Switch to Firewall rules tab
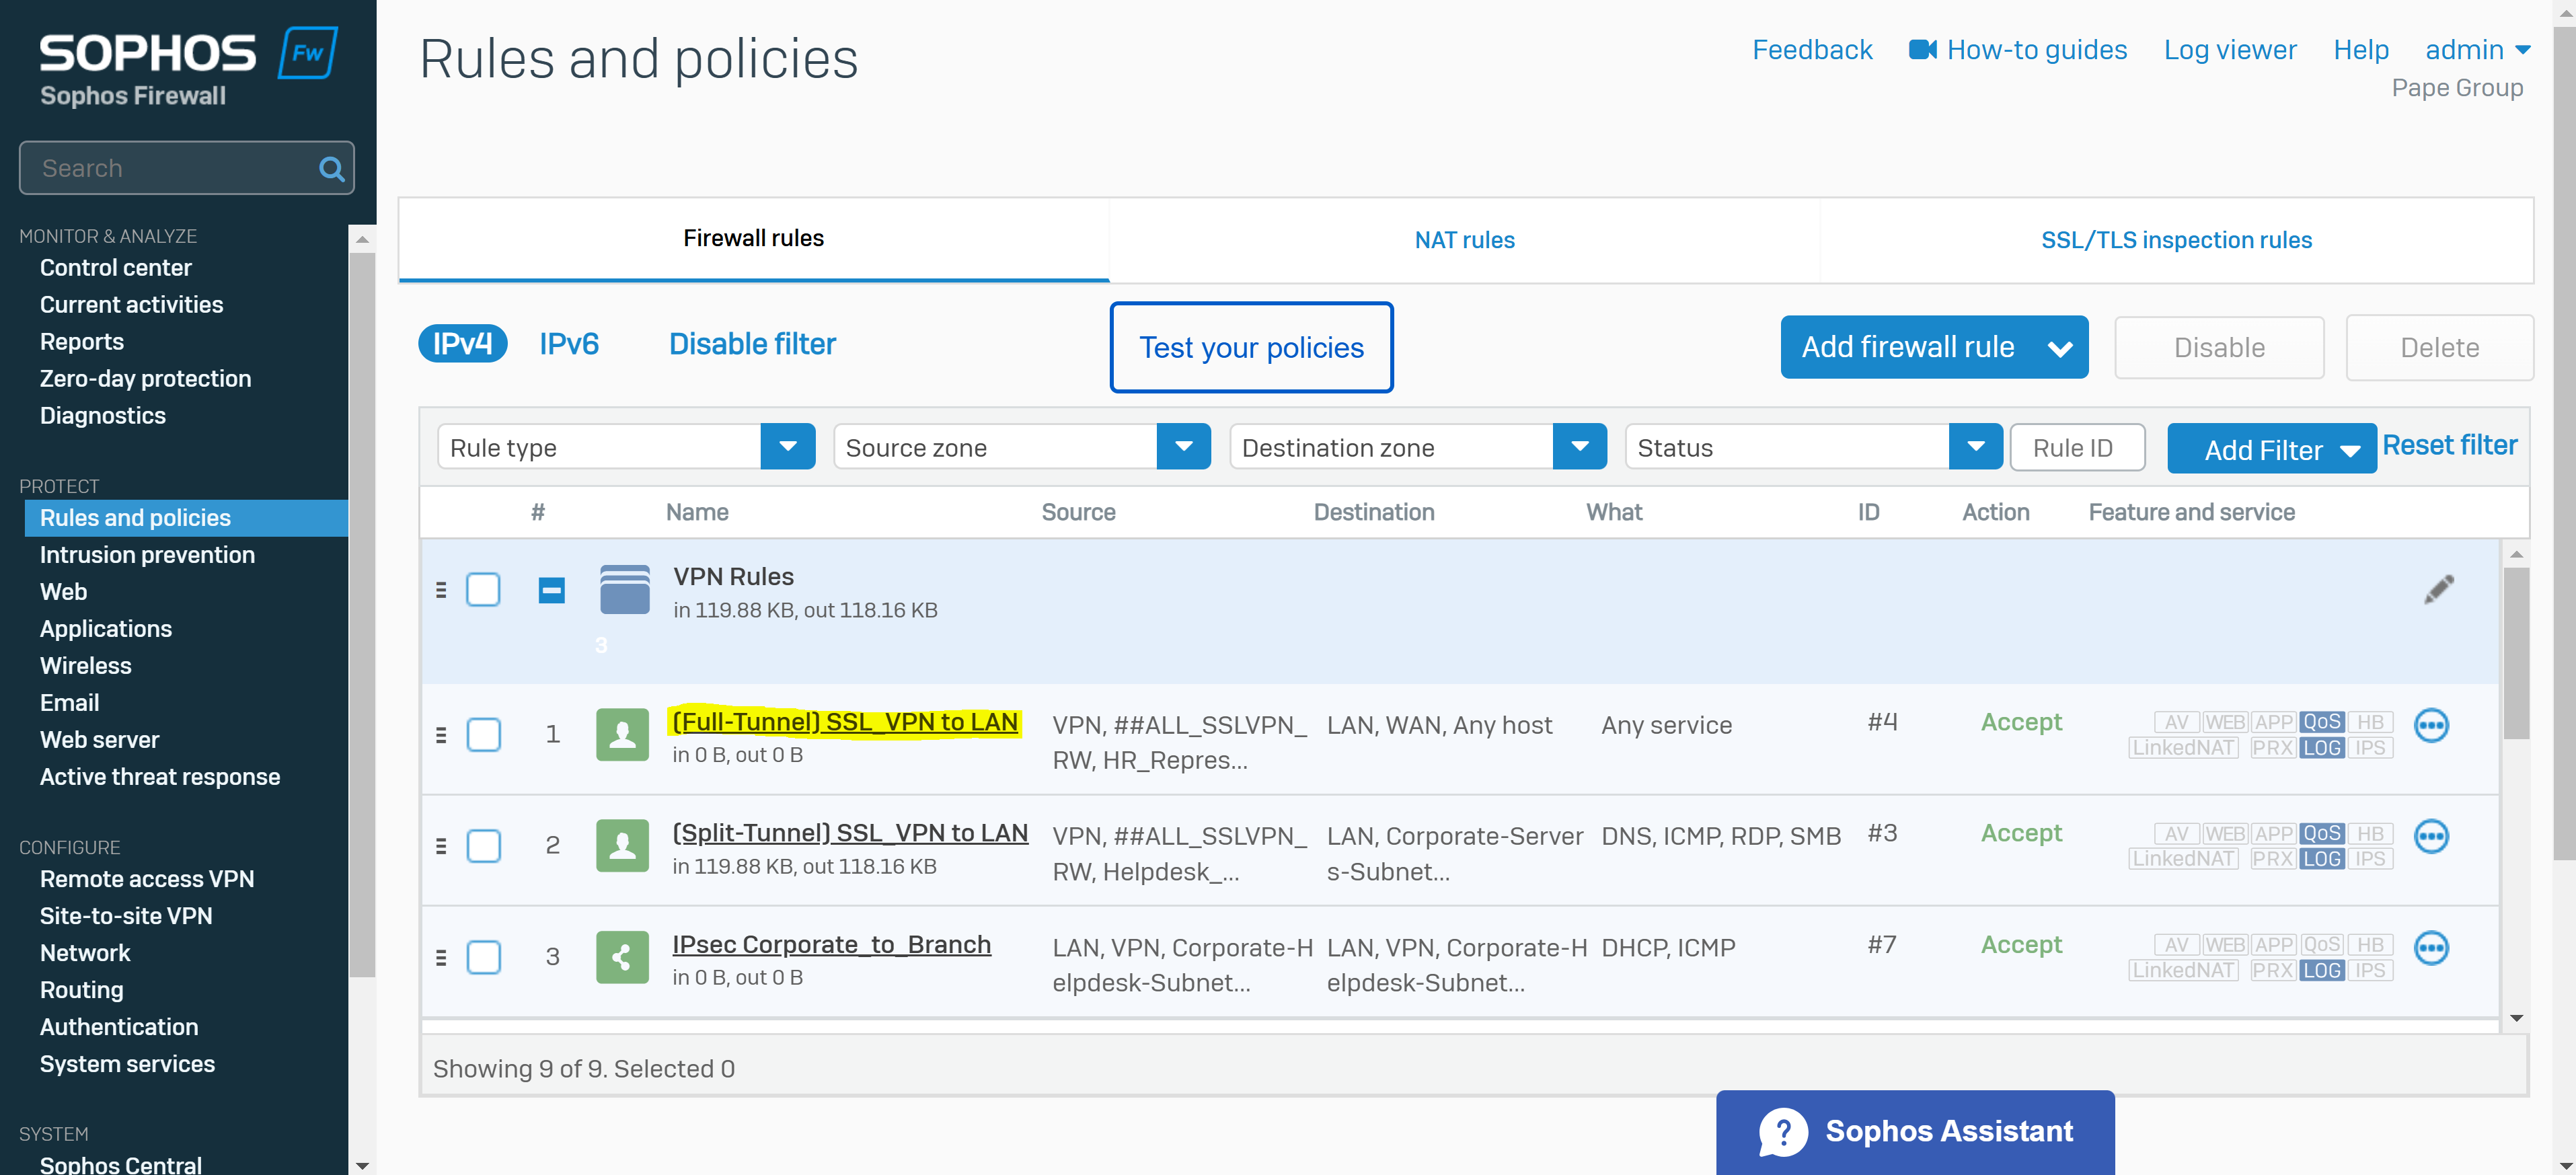Image resolution: width=2576 pixels, height=1175 pixels. [x=754, y=239]
